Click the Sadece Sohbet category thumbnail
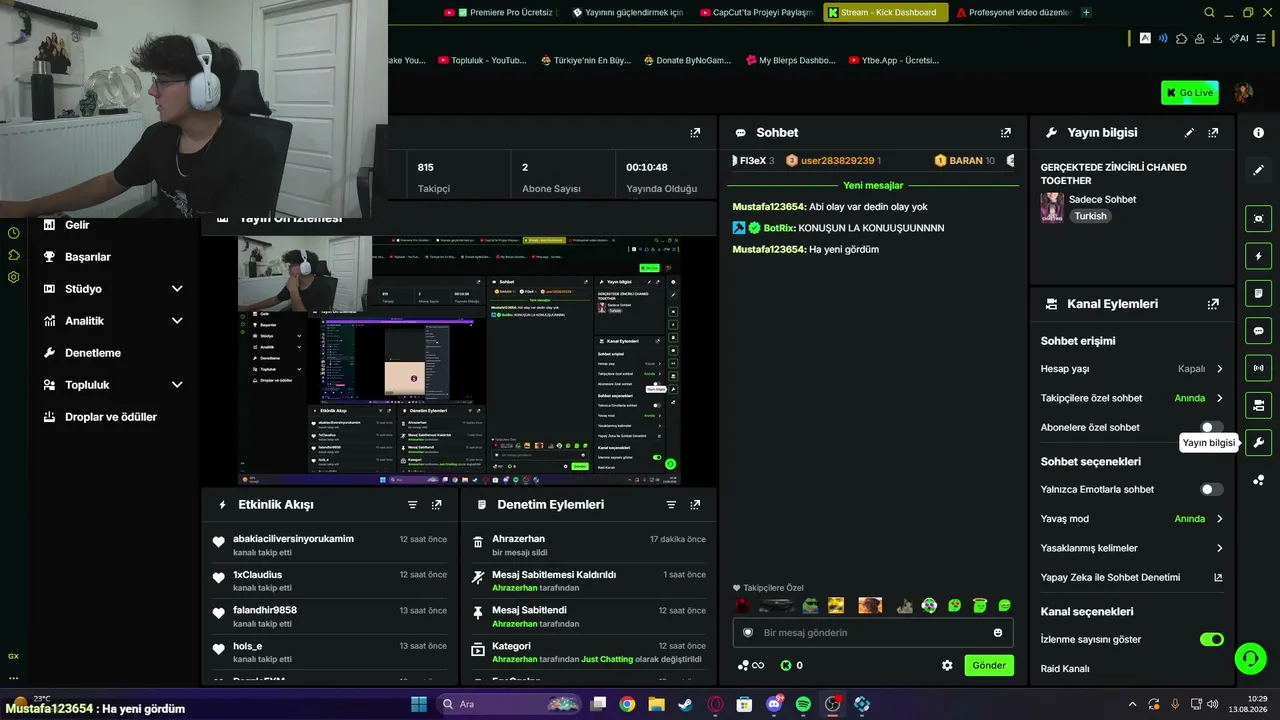Viewport: 1280px width, 720px height. (x=1052, y=207)
